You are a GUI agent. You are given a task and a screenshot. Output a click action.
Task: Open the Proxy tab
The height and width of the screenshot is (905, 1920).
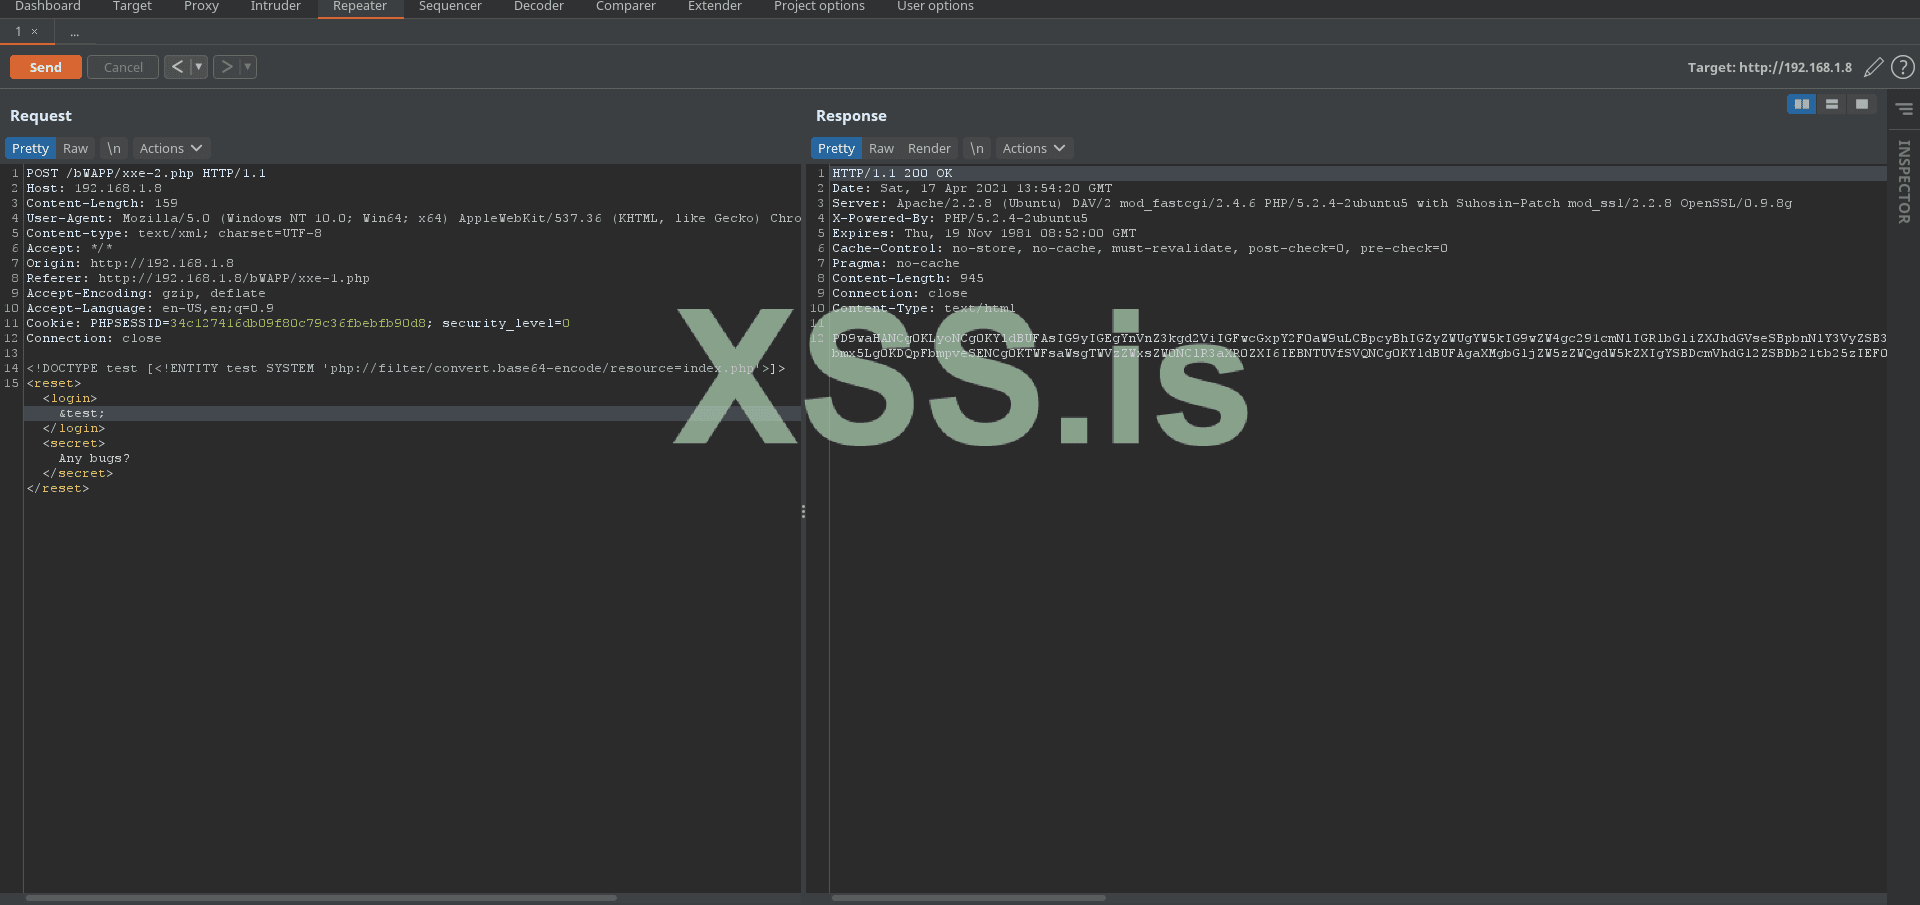pyautogui.click(x=201, y=7)
